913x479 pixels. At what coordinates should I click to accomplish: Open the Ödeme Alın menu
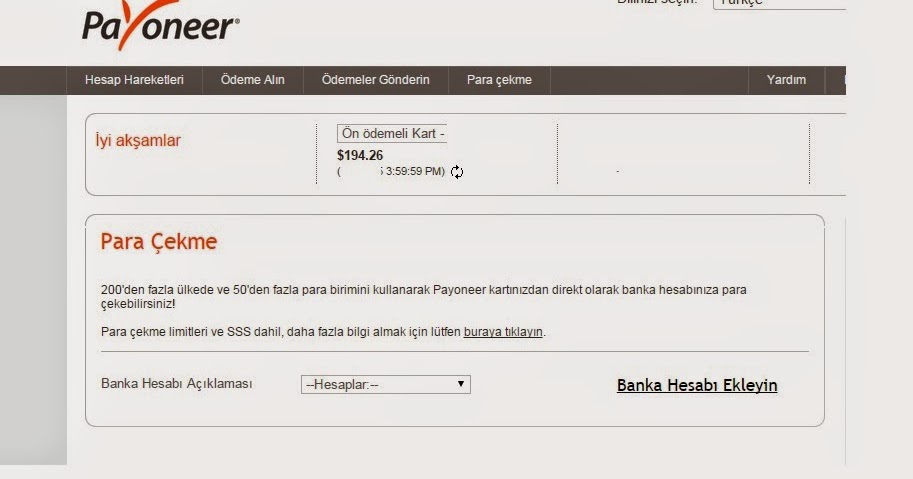(x=253, y=80)
